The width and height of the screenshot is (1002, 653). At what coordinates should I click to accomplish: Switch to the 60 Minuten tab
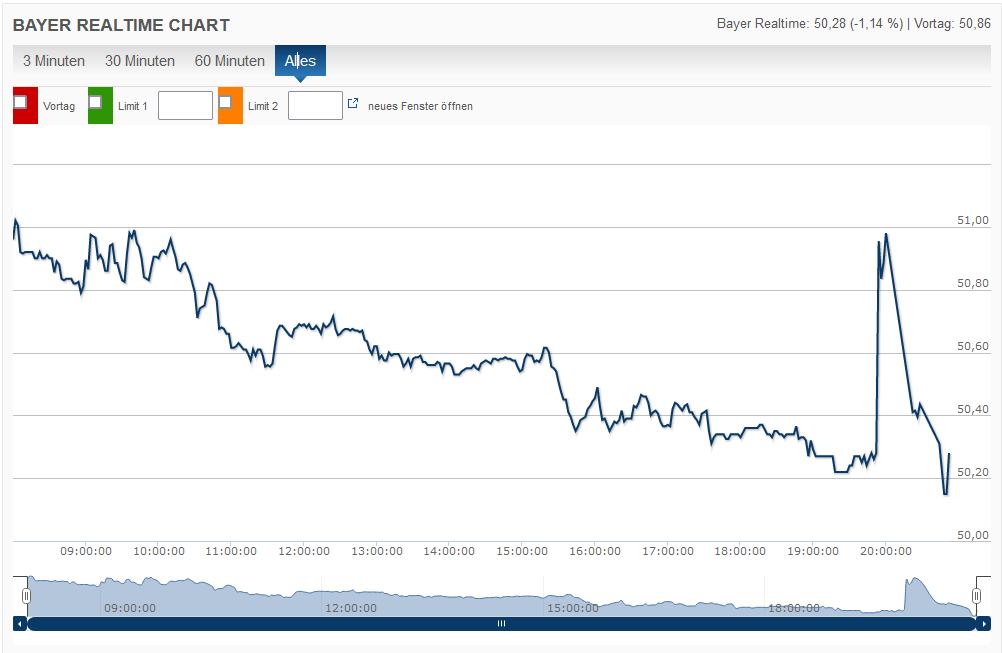click(x=229, y=61)
